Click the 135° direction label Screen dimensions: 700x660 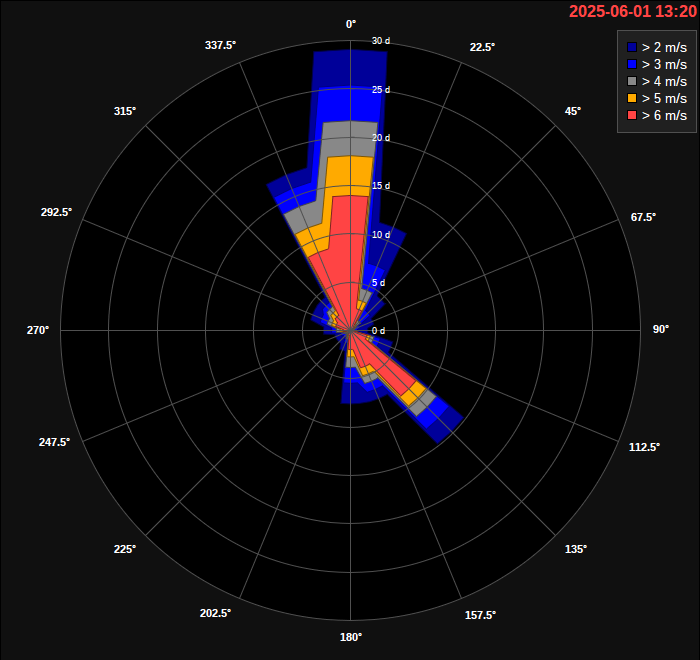(576, 549)
